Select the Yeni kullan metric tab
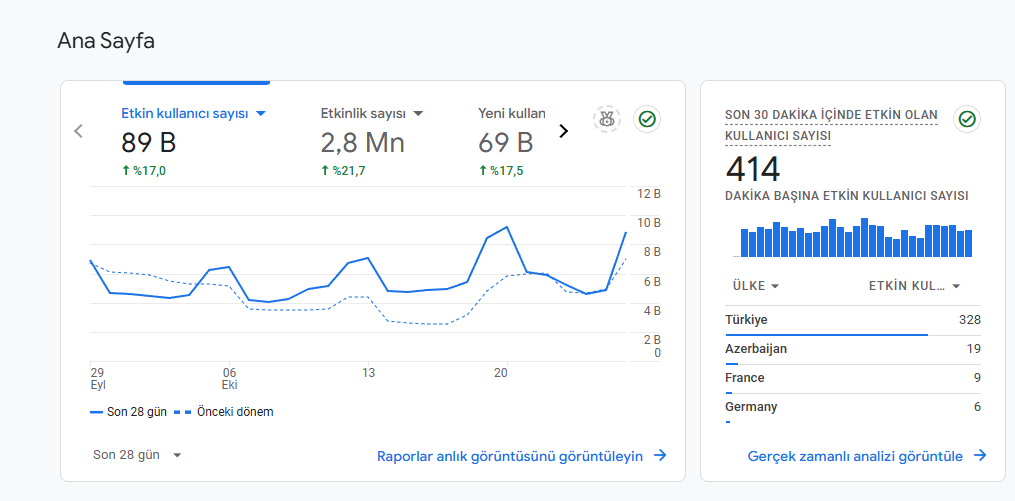The width and height of the screenshot is (1015, 501). (x=511, y=141)
